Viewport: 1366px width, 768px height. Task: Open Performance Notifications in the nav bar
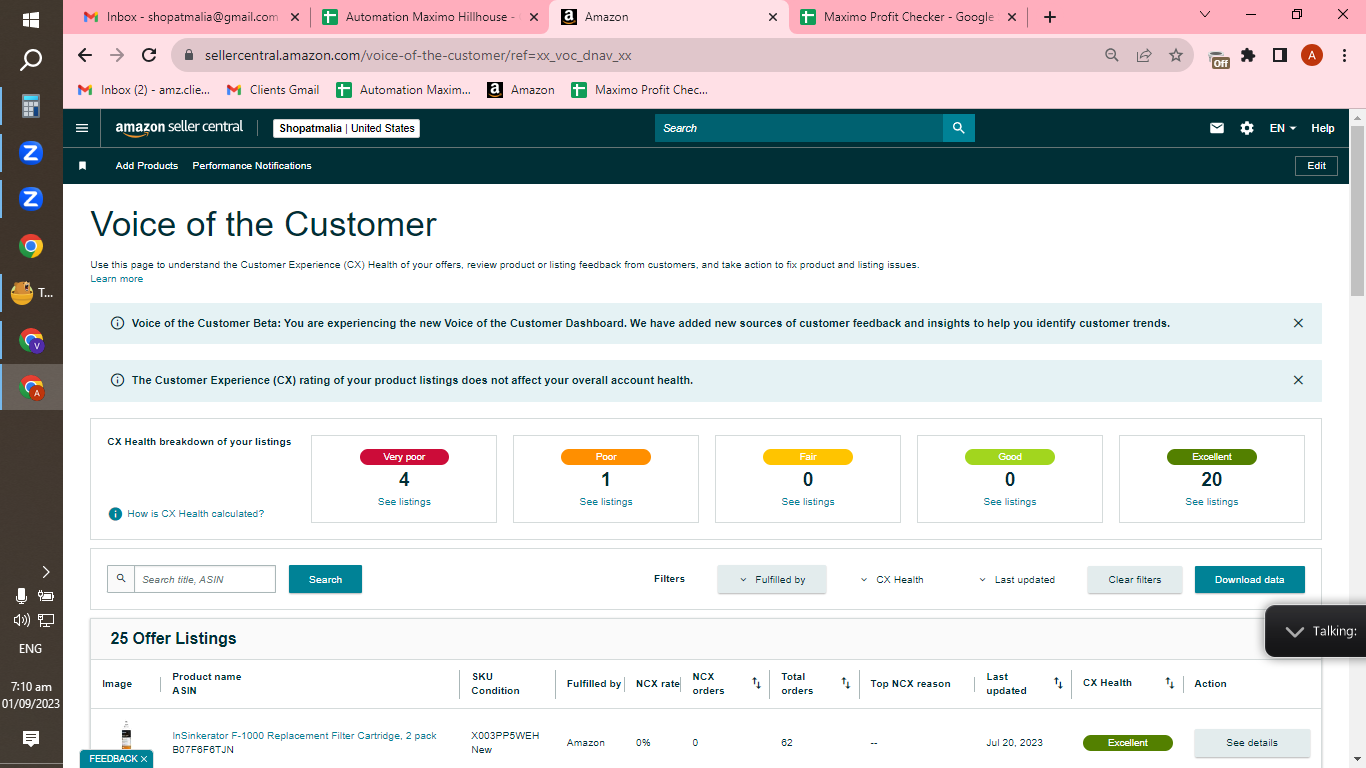coord(252,166)
